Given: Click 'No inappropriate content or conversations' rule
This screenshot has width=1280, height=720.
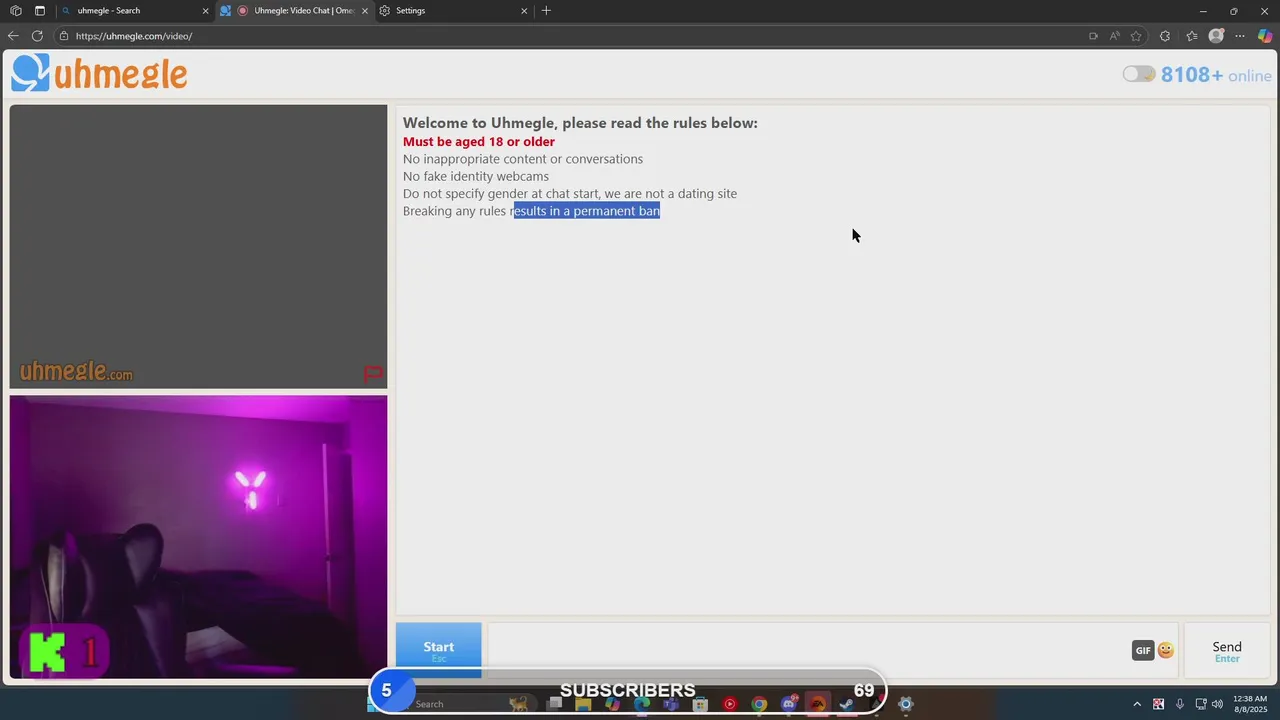Looking at the screenshot, I should tap(523, 159).
